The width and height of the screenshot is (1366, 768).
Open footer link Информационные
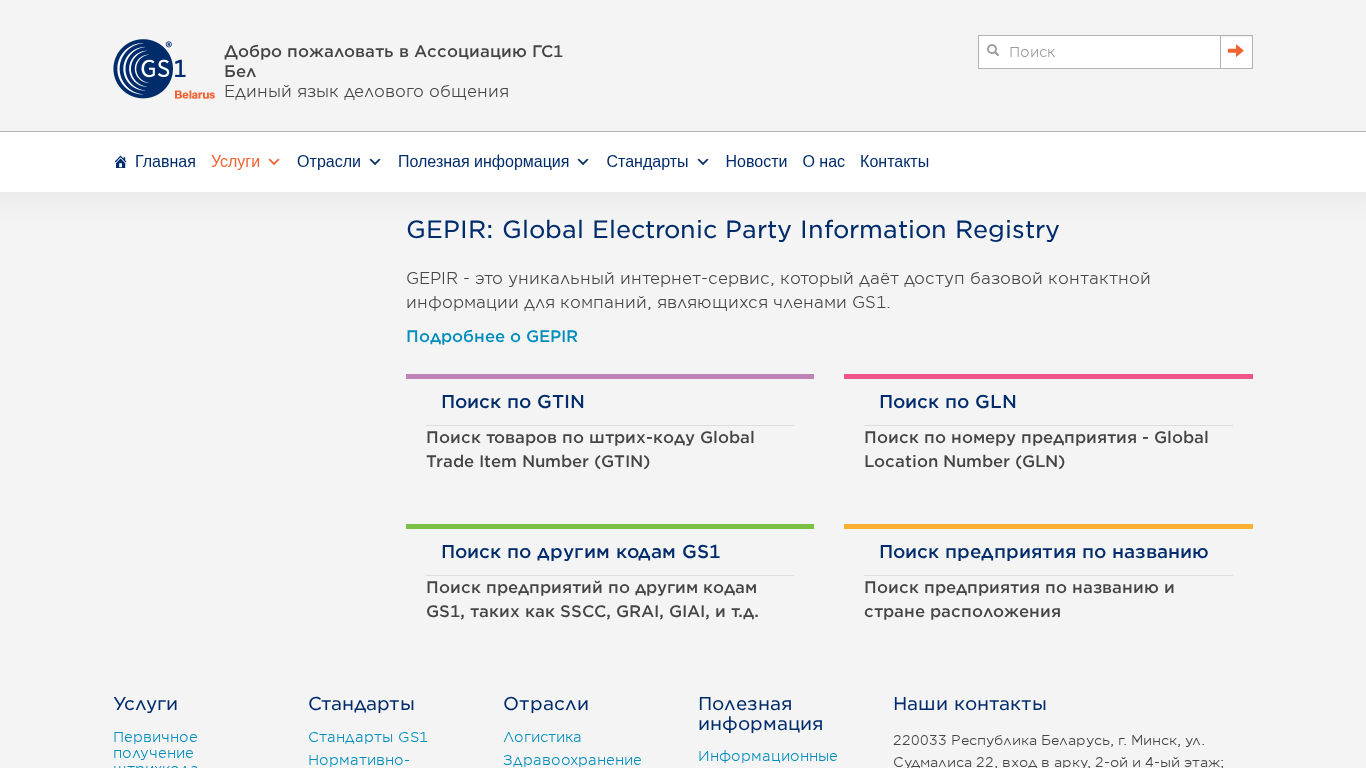pos(768,756)
